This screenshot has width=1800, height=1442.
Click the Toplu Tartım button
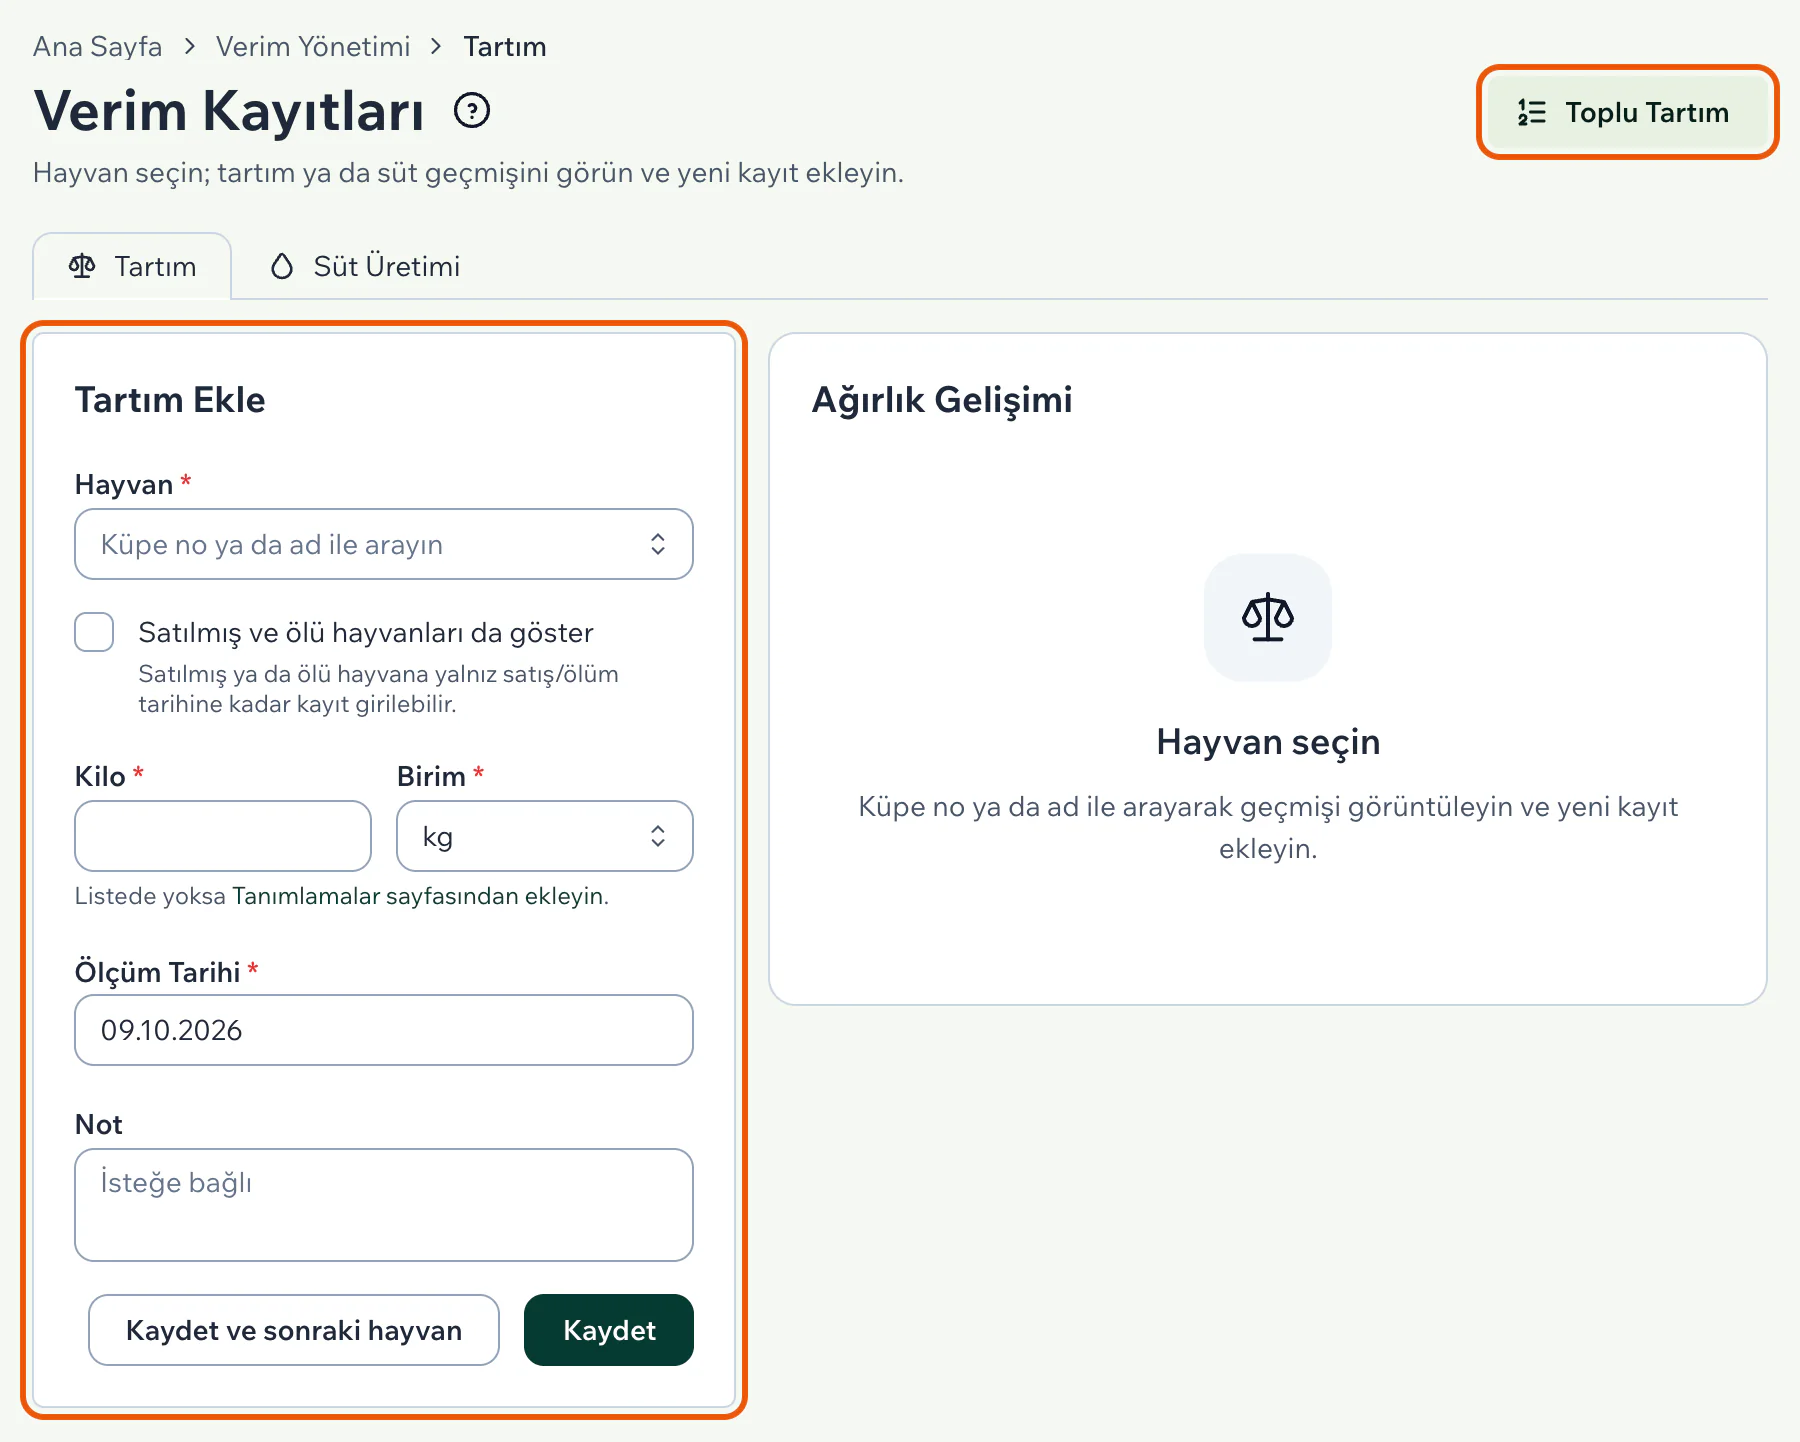1627,112
